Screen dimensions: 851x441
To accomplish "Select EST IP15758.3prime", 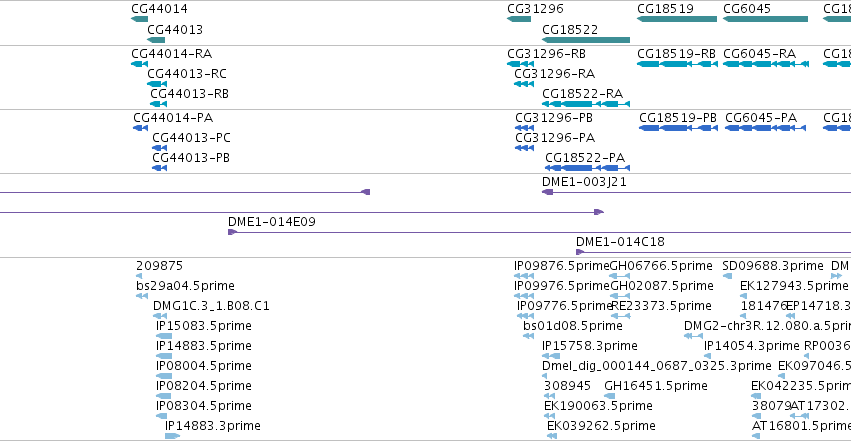I will (x=551, y=356).
